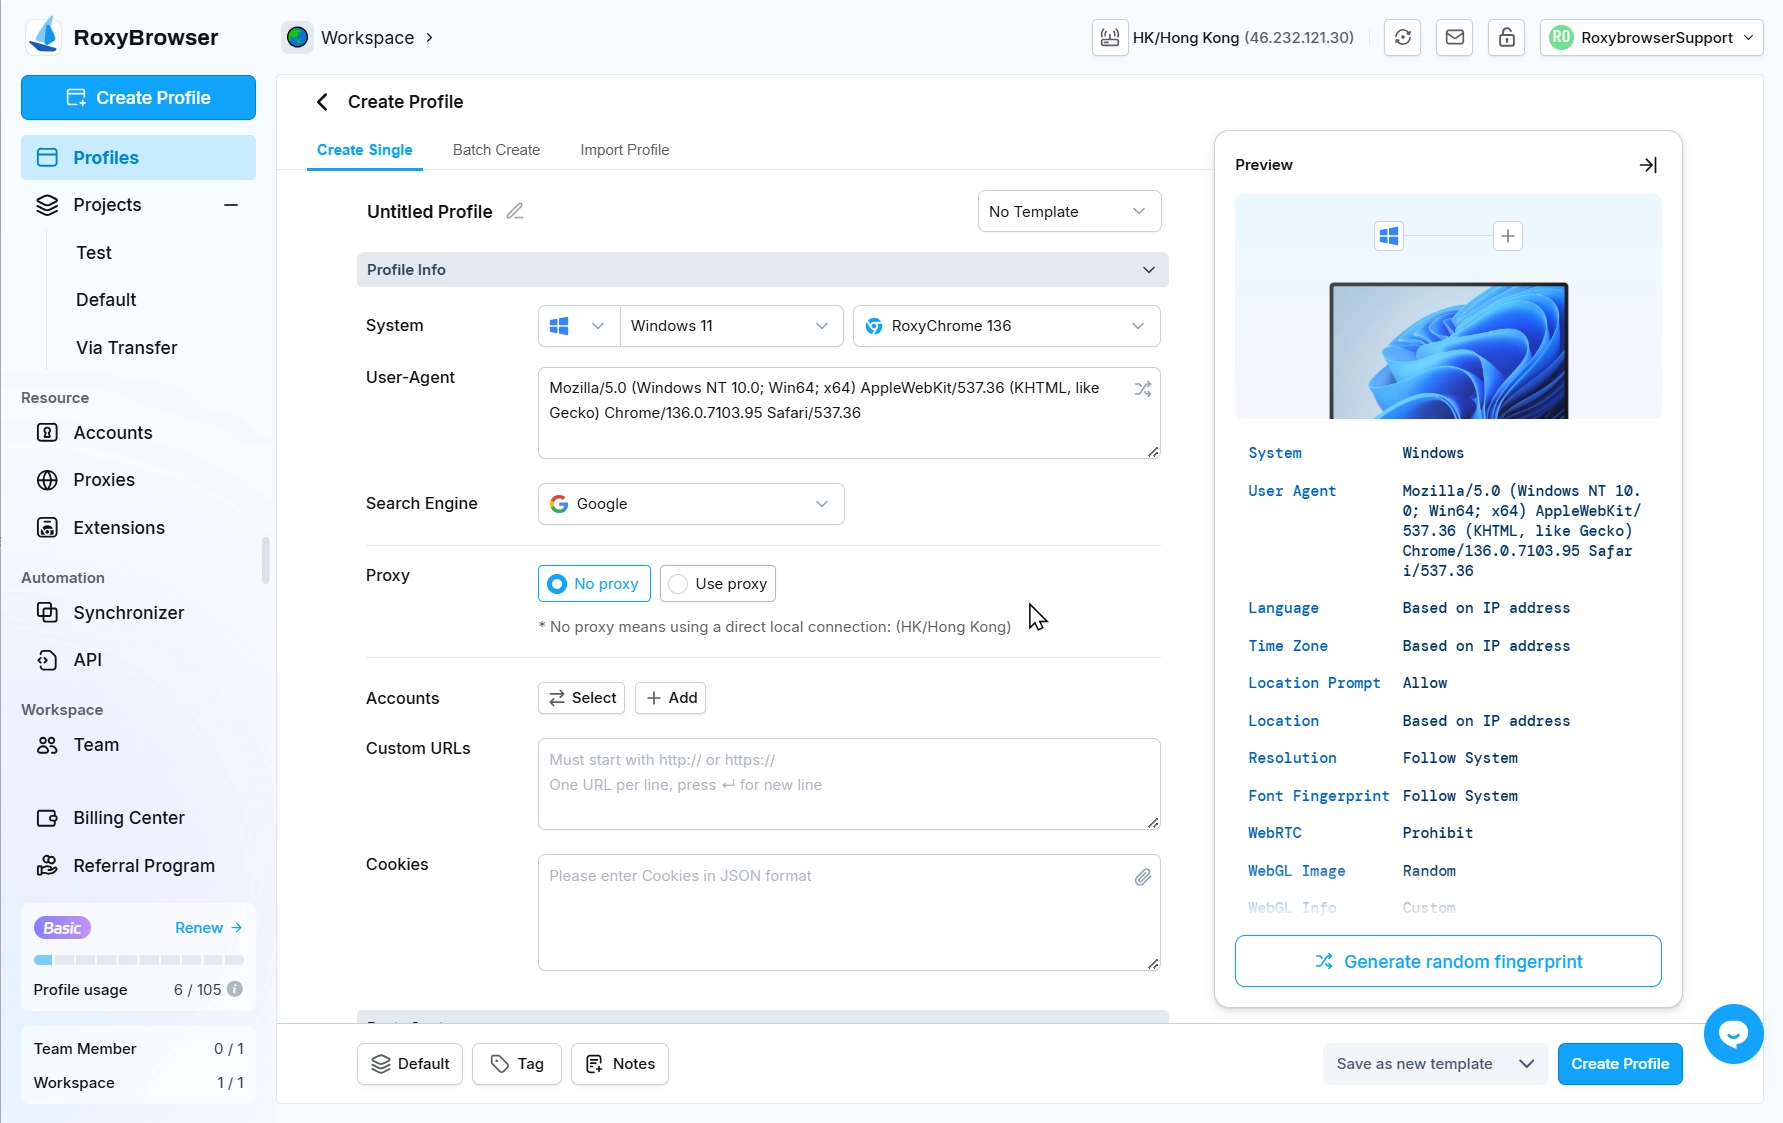The width and height of the screenshot is (1783, 1123).
Task: Click the paperclip icon in Cookies field
Action: 1142,877
